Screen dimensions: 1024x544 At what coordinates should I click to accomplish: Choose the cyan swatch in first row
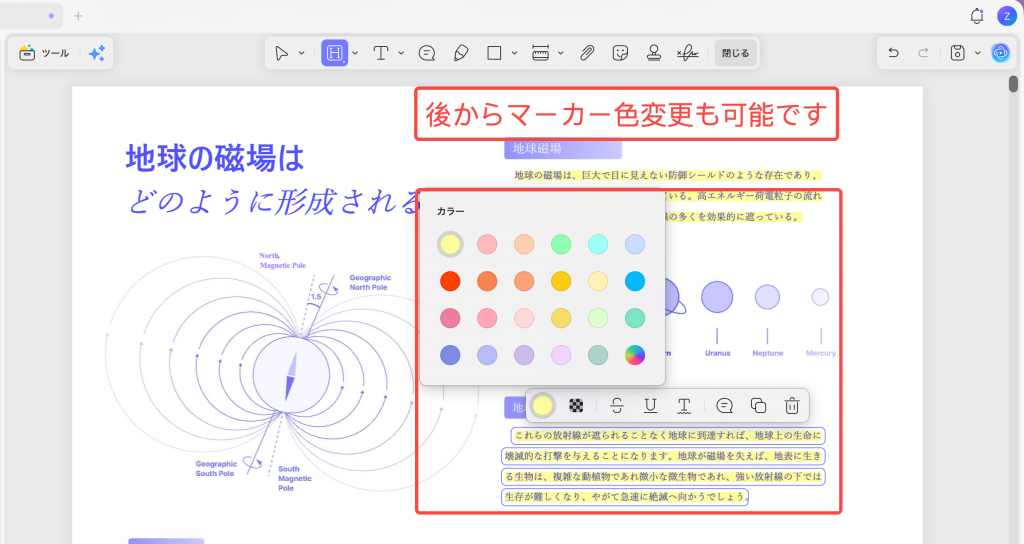tap(598, 244)
